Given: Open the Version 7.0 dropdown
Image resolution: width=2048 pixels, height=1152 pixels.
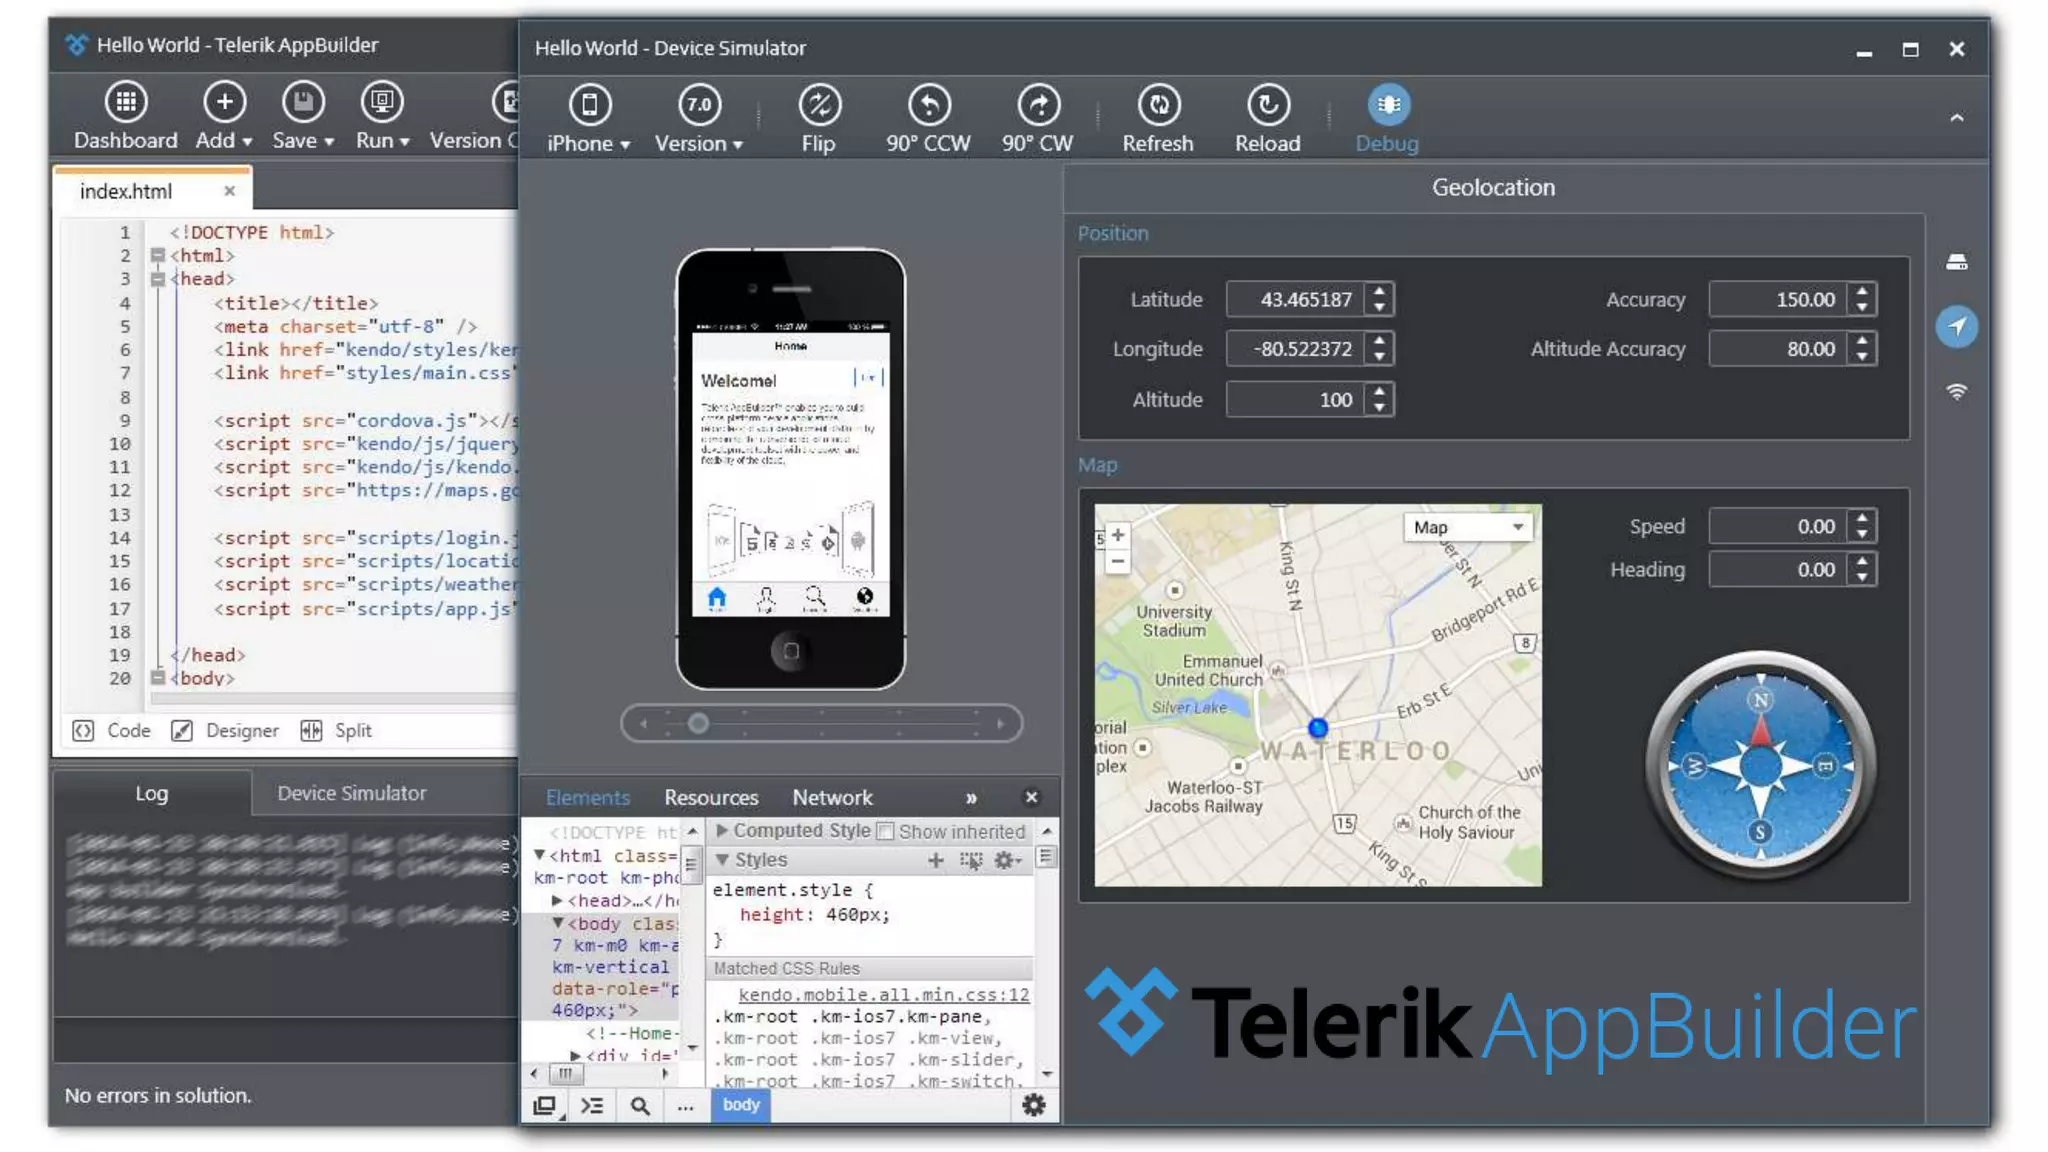Looking at the screenshot, I should coord(699,119).
